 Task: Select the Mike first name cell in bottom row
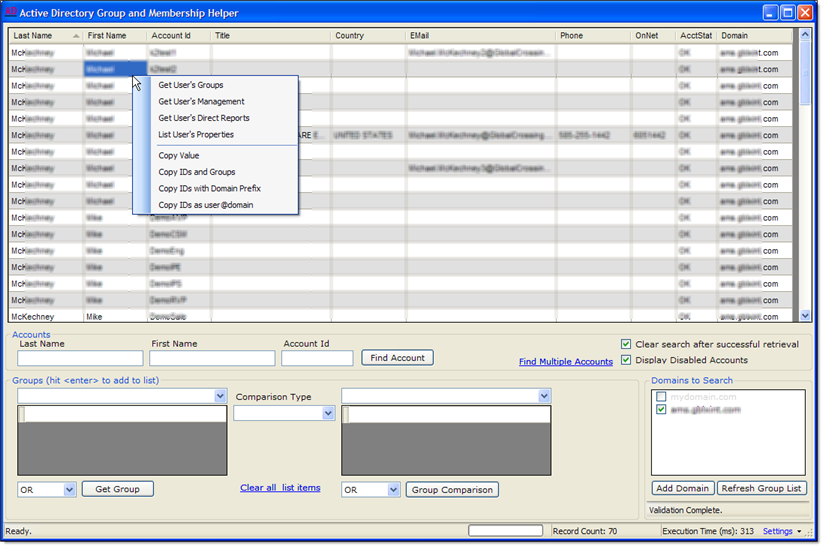pyautogui.click(x=115, y=316)
